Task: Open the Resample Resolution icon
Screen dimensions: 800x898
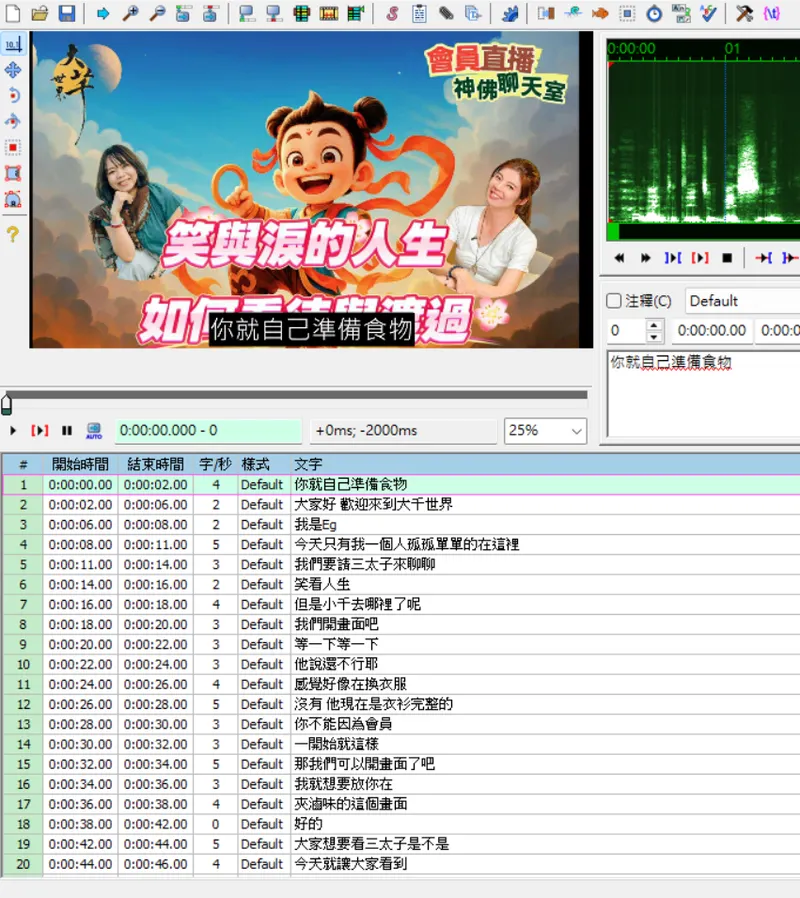Action: (627, 13)
